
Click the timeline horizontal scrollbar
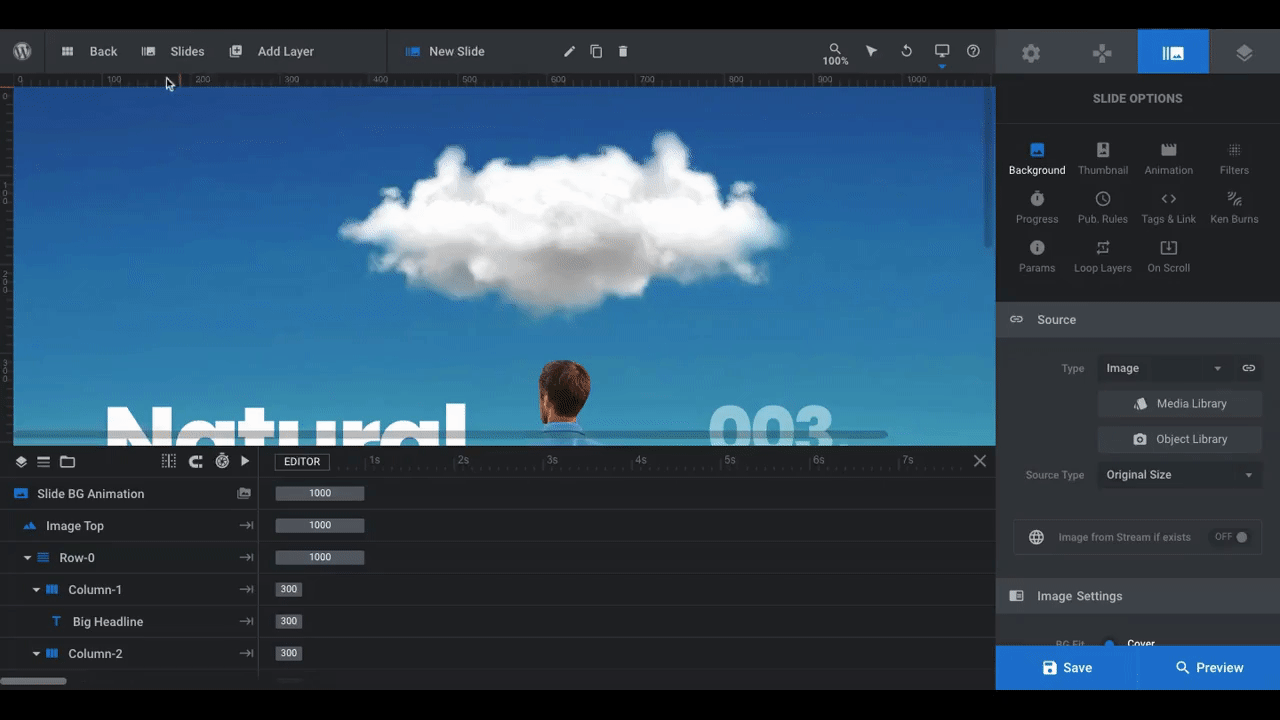(33, 681)
